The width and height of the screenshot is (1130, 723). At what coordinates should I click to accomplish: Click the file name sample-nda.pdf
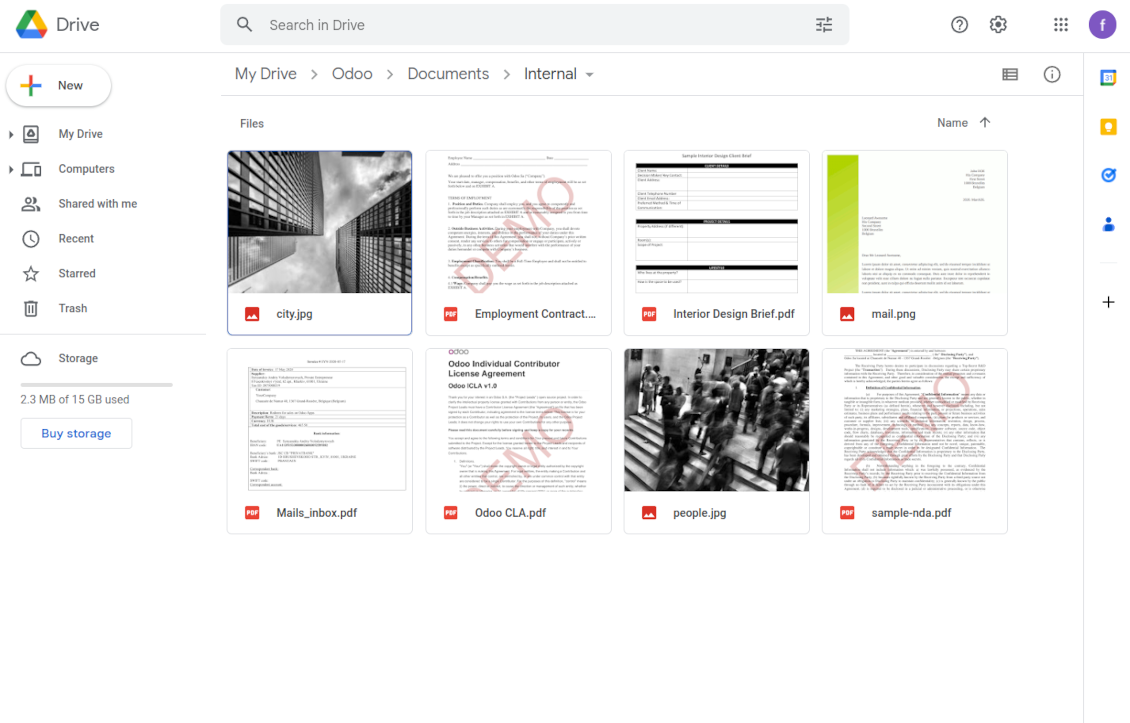(x=911, y=513)
